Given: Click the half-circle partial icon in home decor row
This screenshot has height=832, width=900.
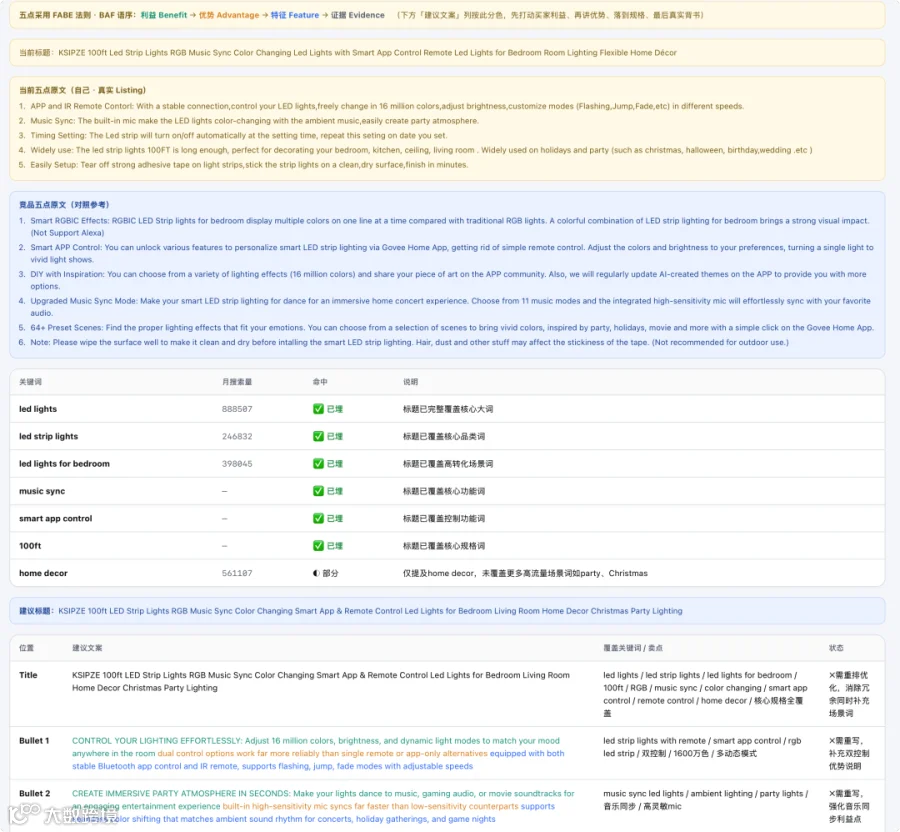Looking at the screenshot, I should click(x=316, y=573).
